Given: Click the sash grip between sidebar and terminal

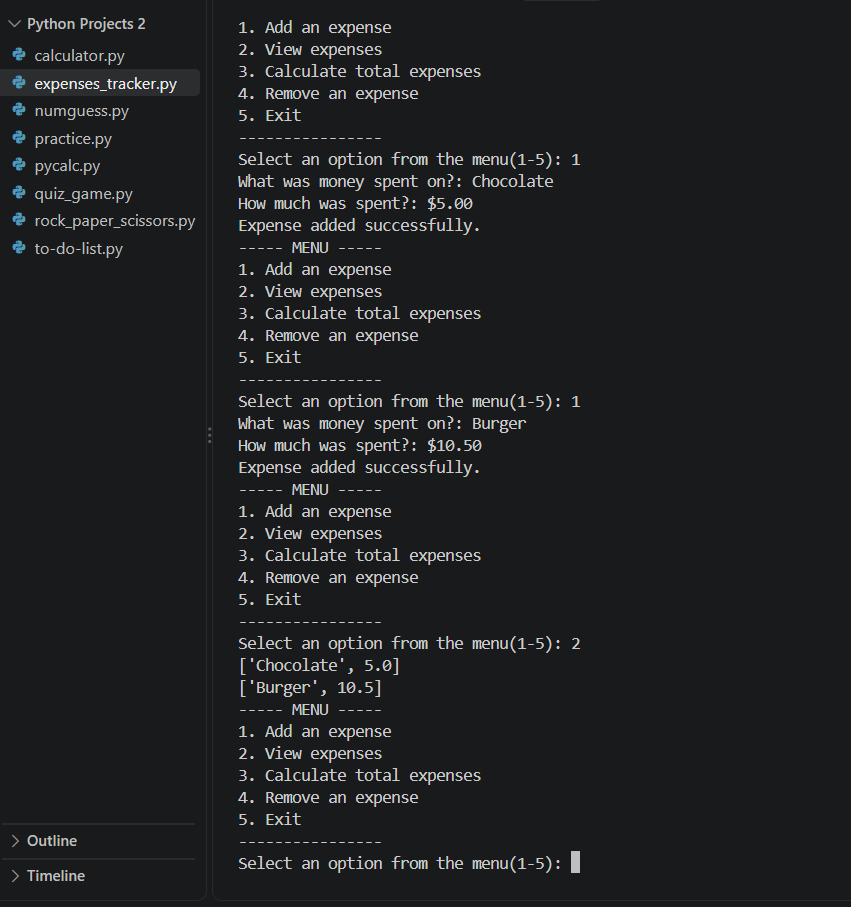Looking at the screenshot, I should click(209, 435).
